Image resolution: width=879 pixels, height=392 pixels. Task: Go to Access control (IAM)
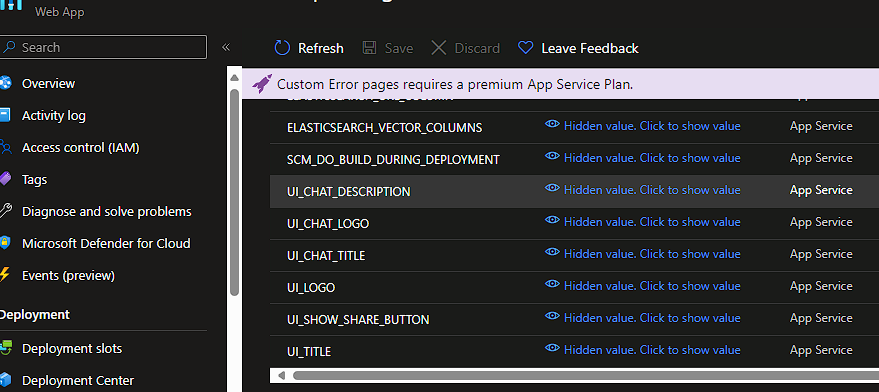(80, 147)
